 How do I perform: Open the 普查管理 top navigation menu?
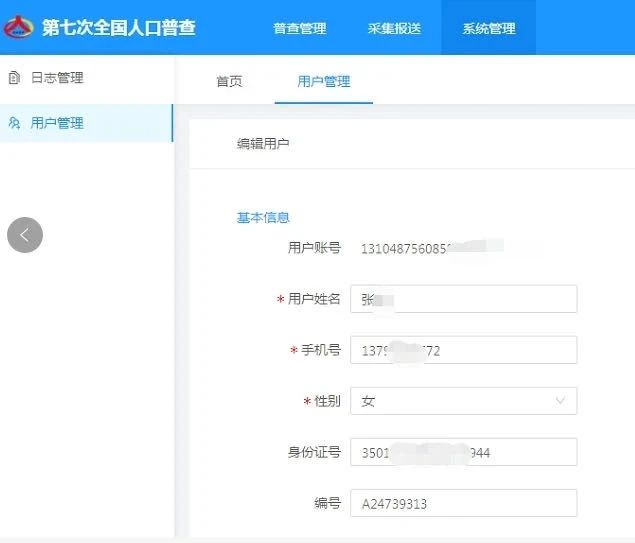click(299, 28)
